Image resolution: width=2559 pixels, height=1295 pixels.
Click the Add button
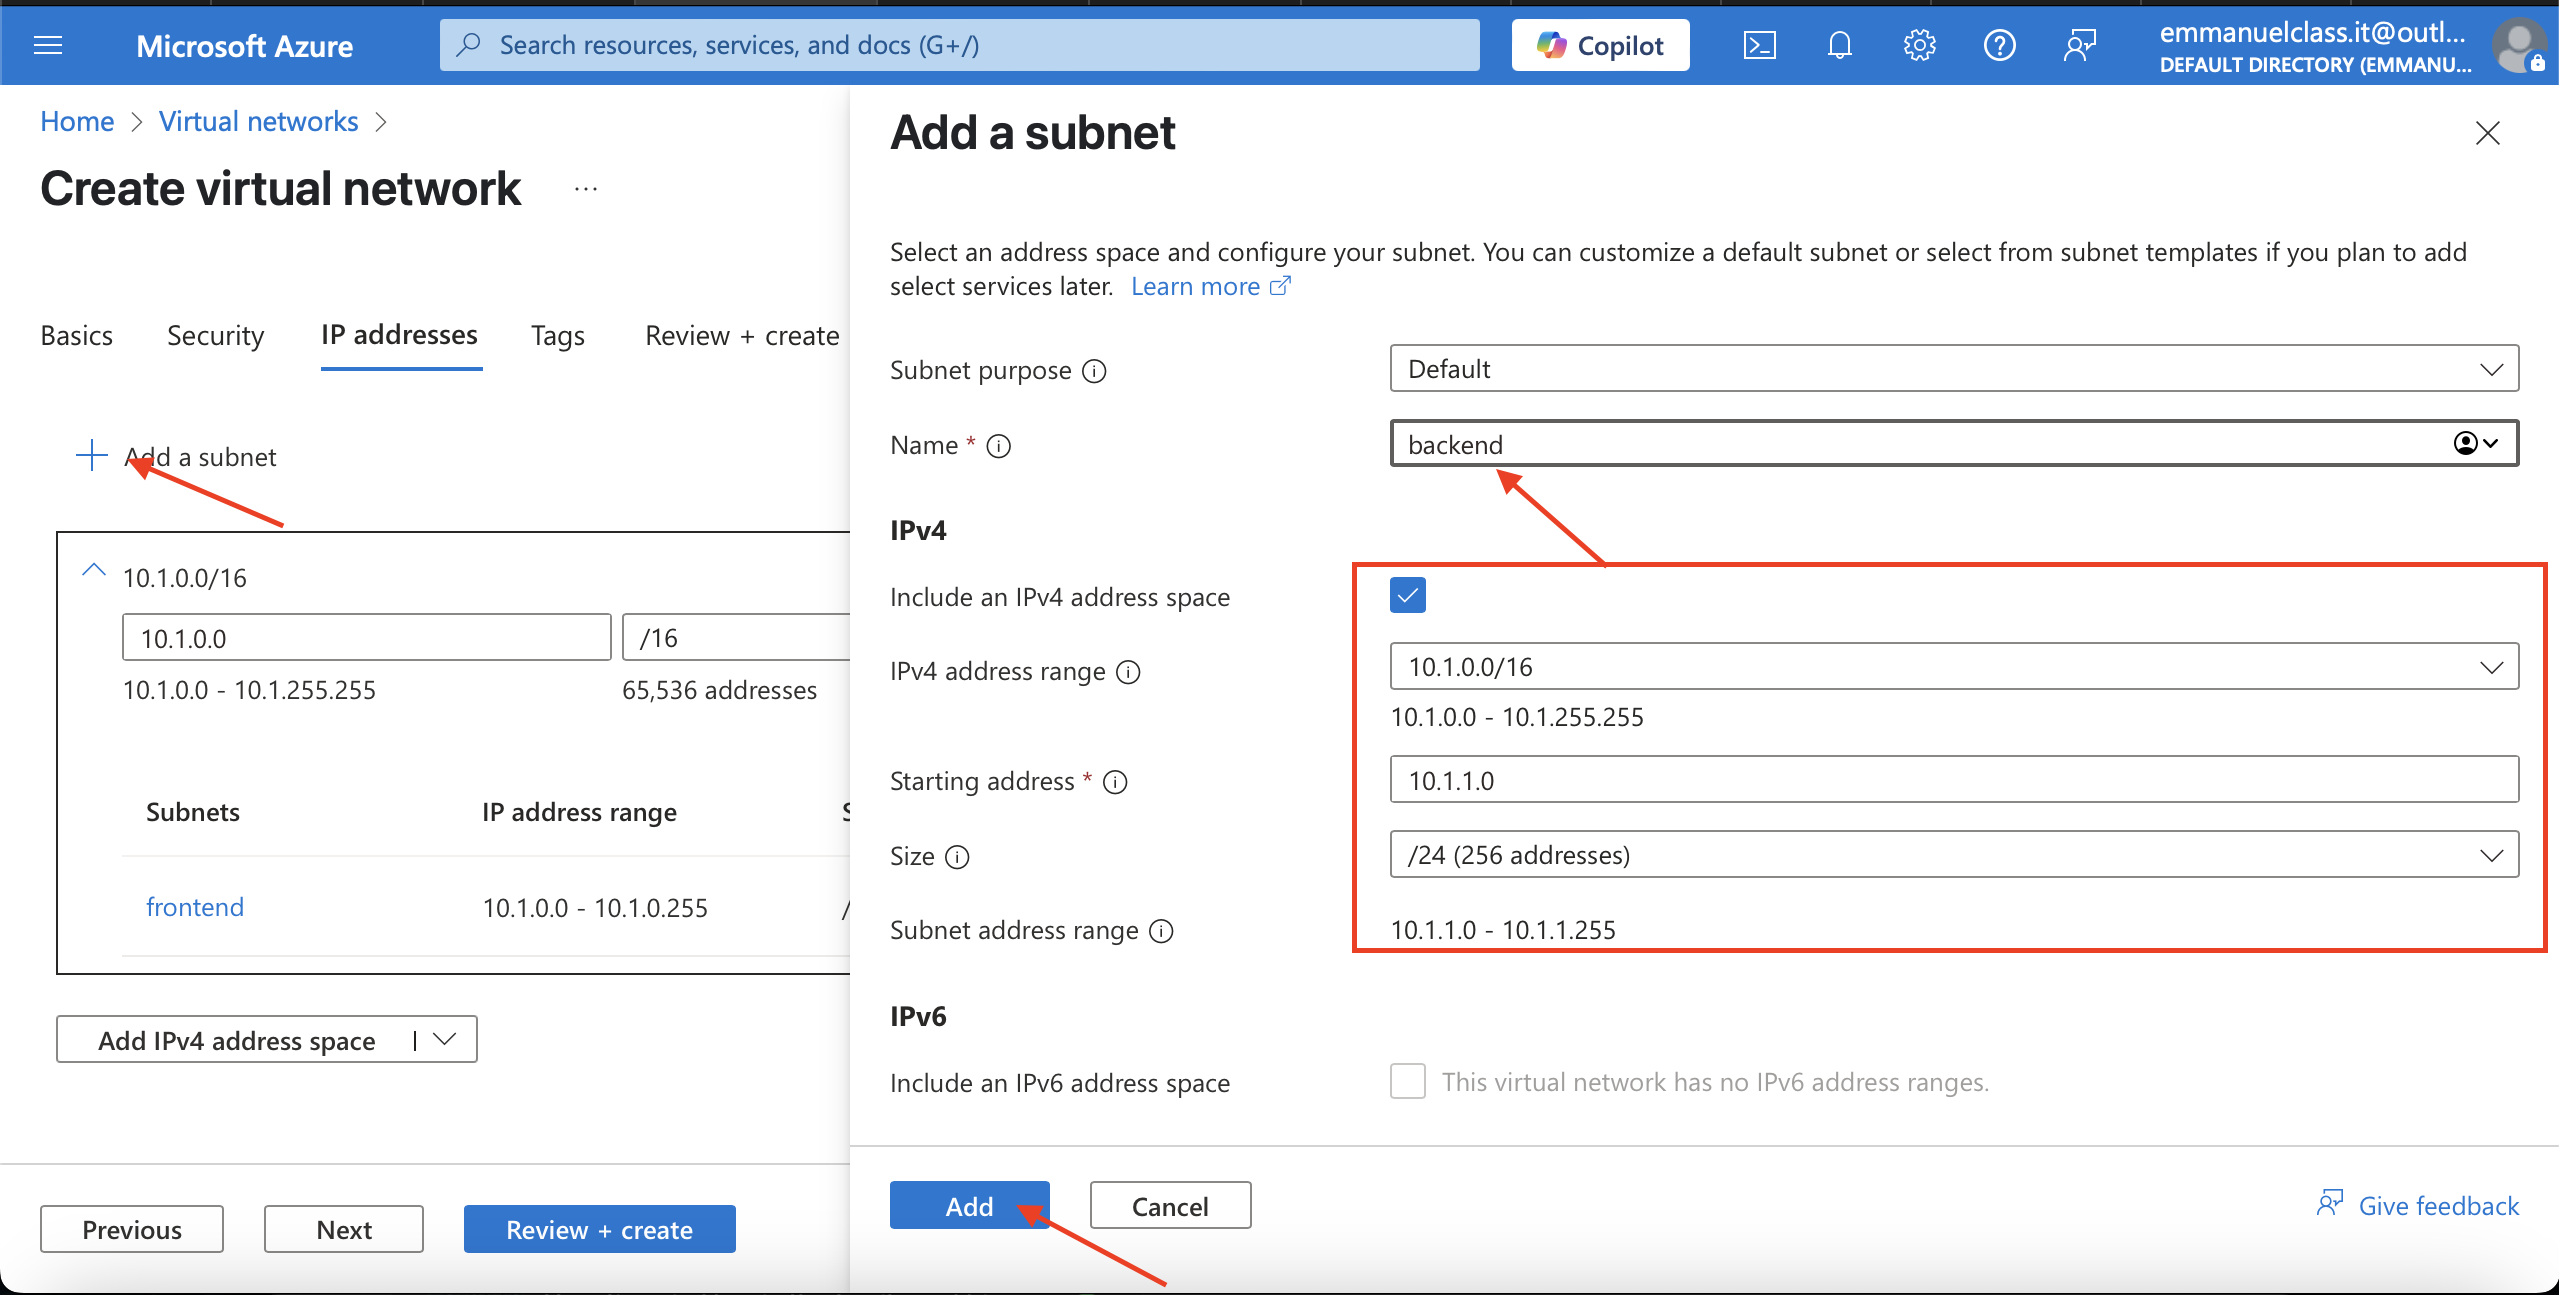tap(969, 1206)
